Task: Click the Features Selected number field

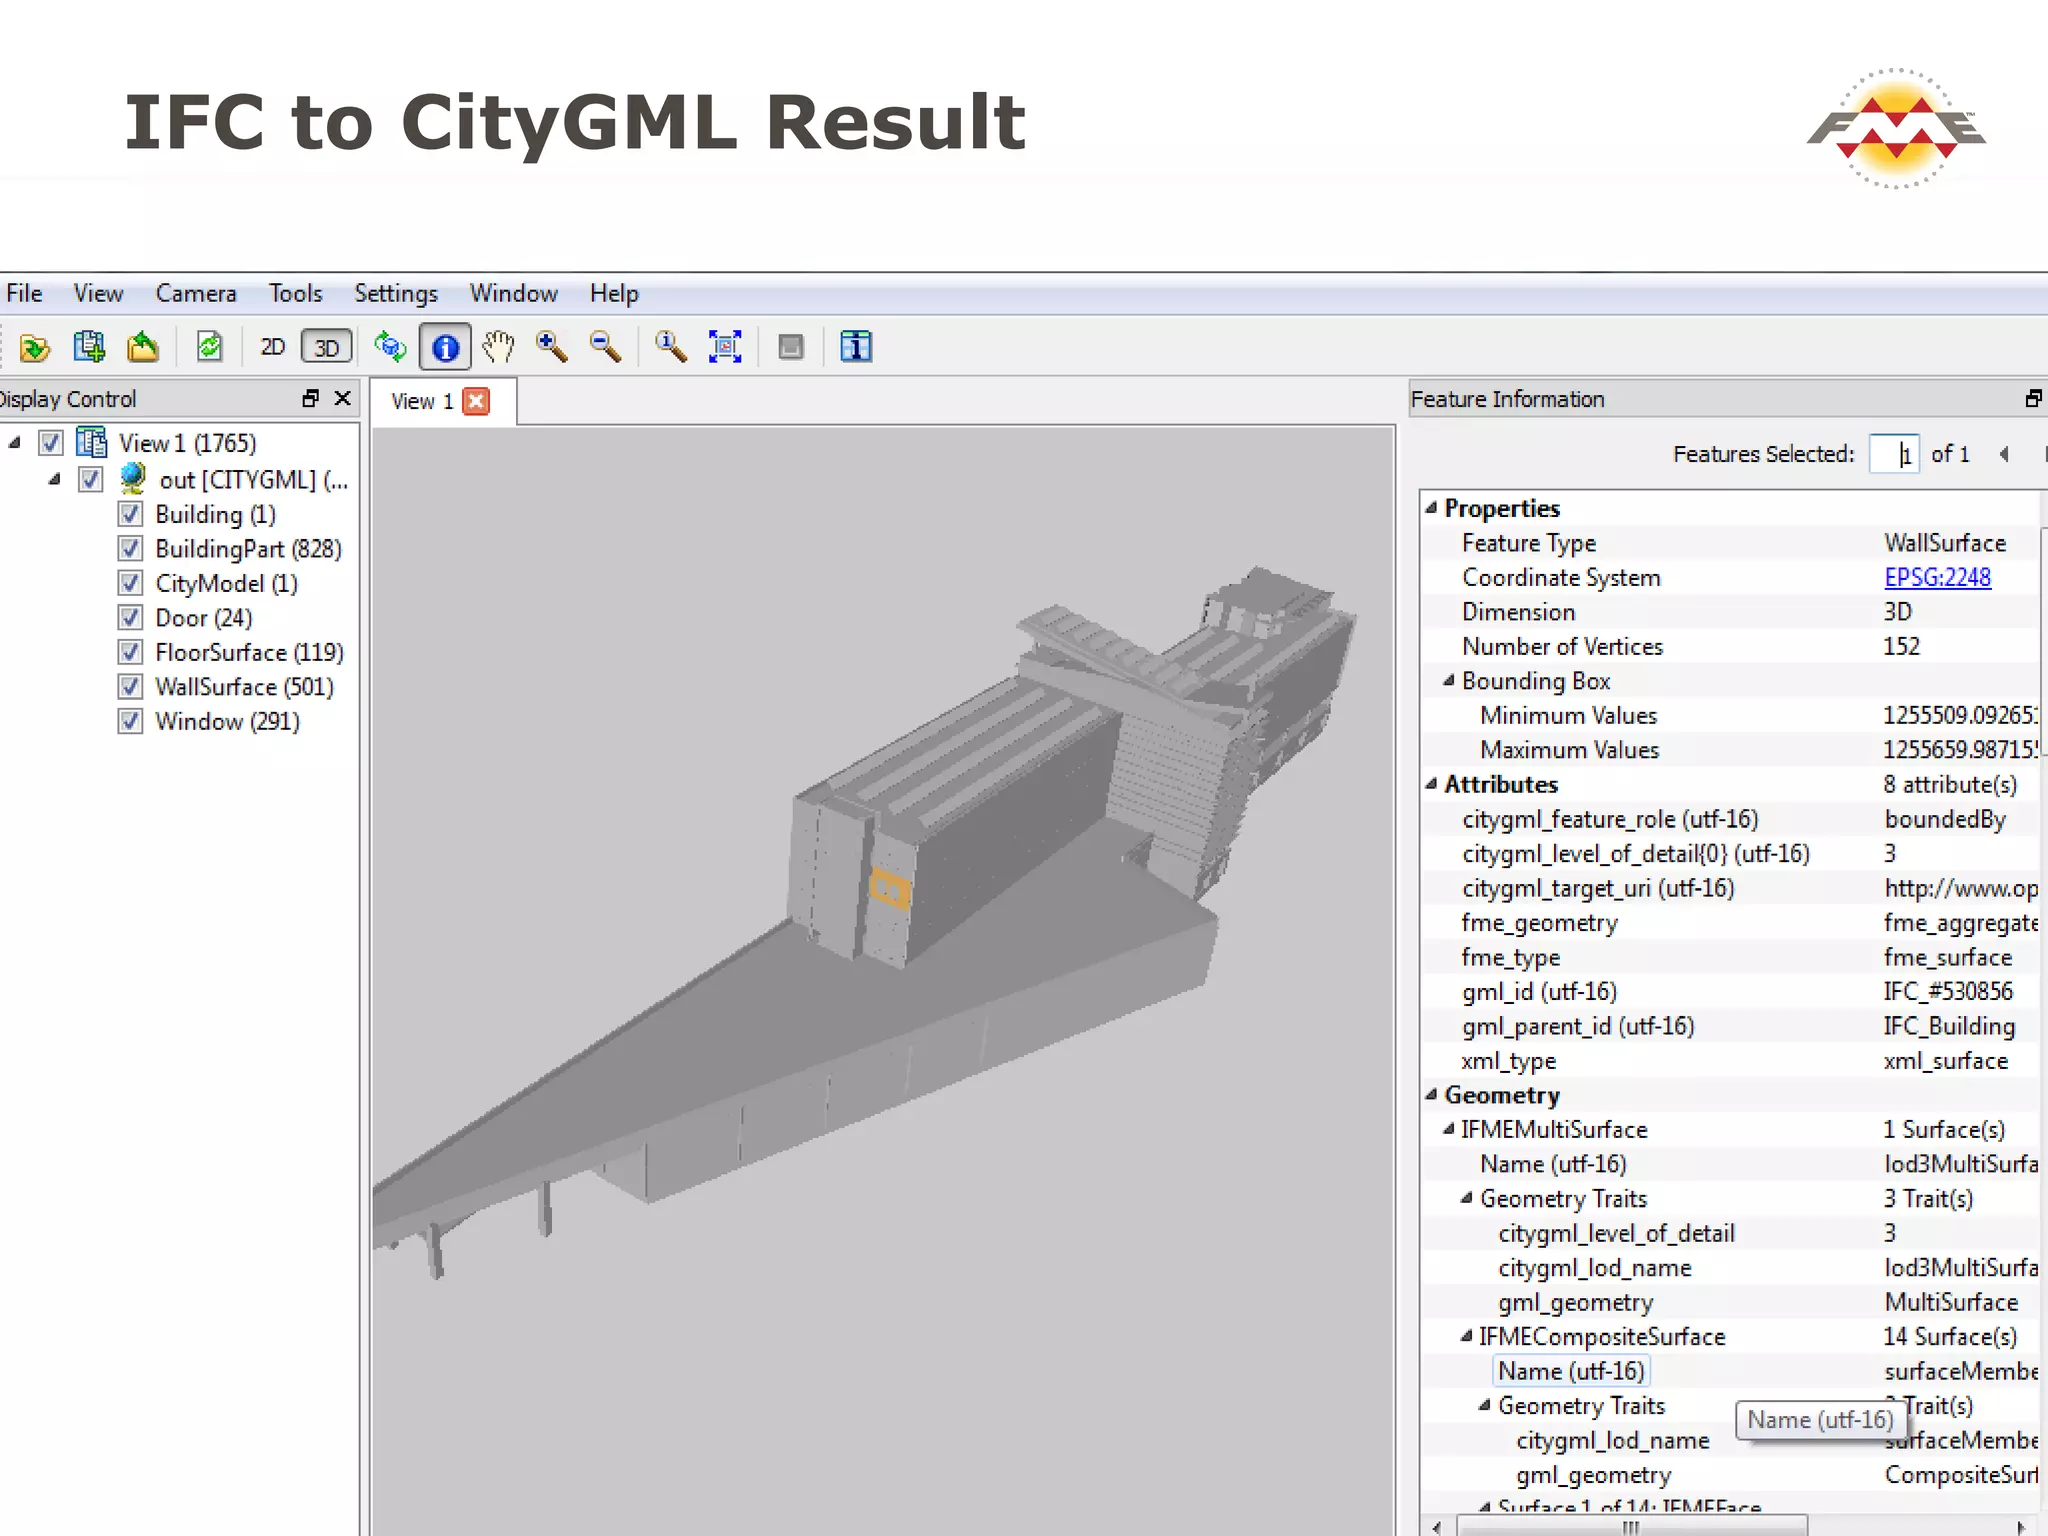Action: pyautogui.click(x=1894, y=454)
